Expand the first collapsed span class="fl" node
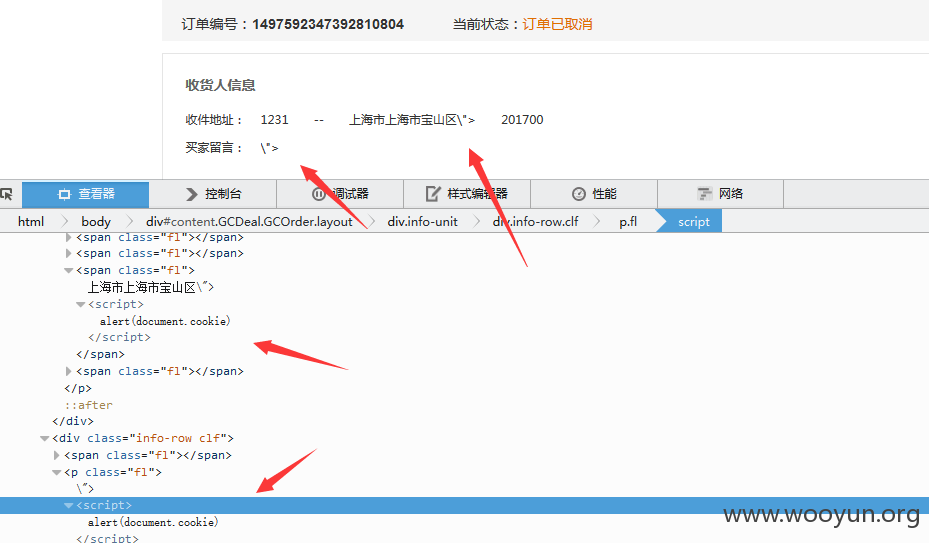 [x=68, y=237]
